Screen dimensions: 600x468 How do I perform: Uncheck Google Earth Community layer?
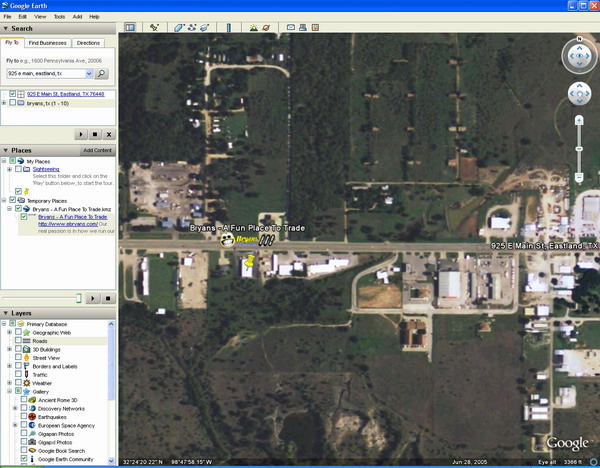pos(24,458)
